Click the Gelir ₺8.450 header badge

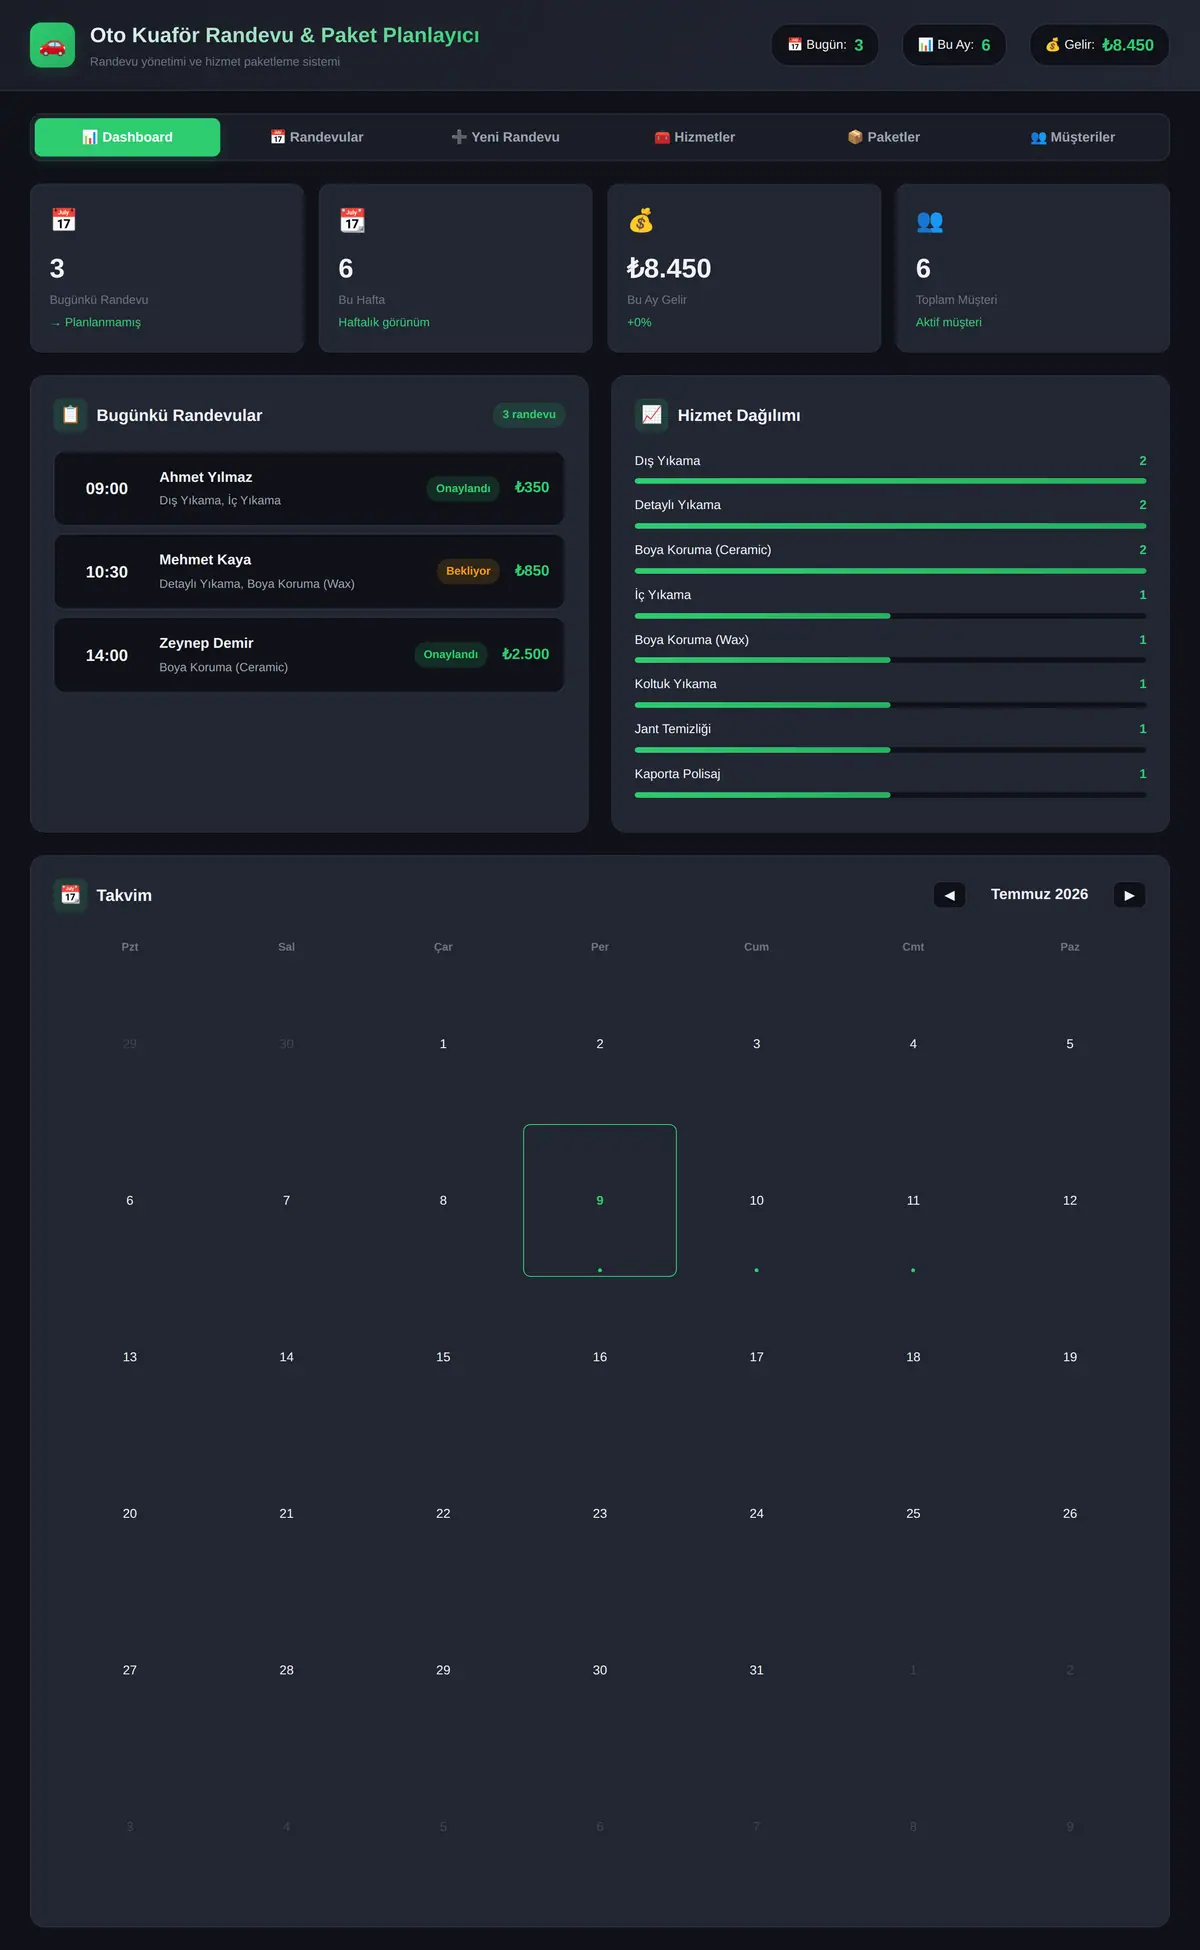coord(1099,45)
